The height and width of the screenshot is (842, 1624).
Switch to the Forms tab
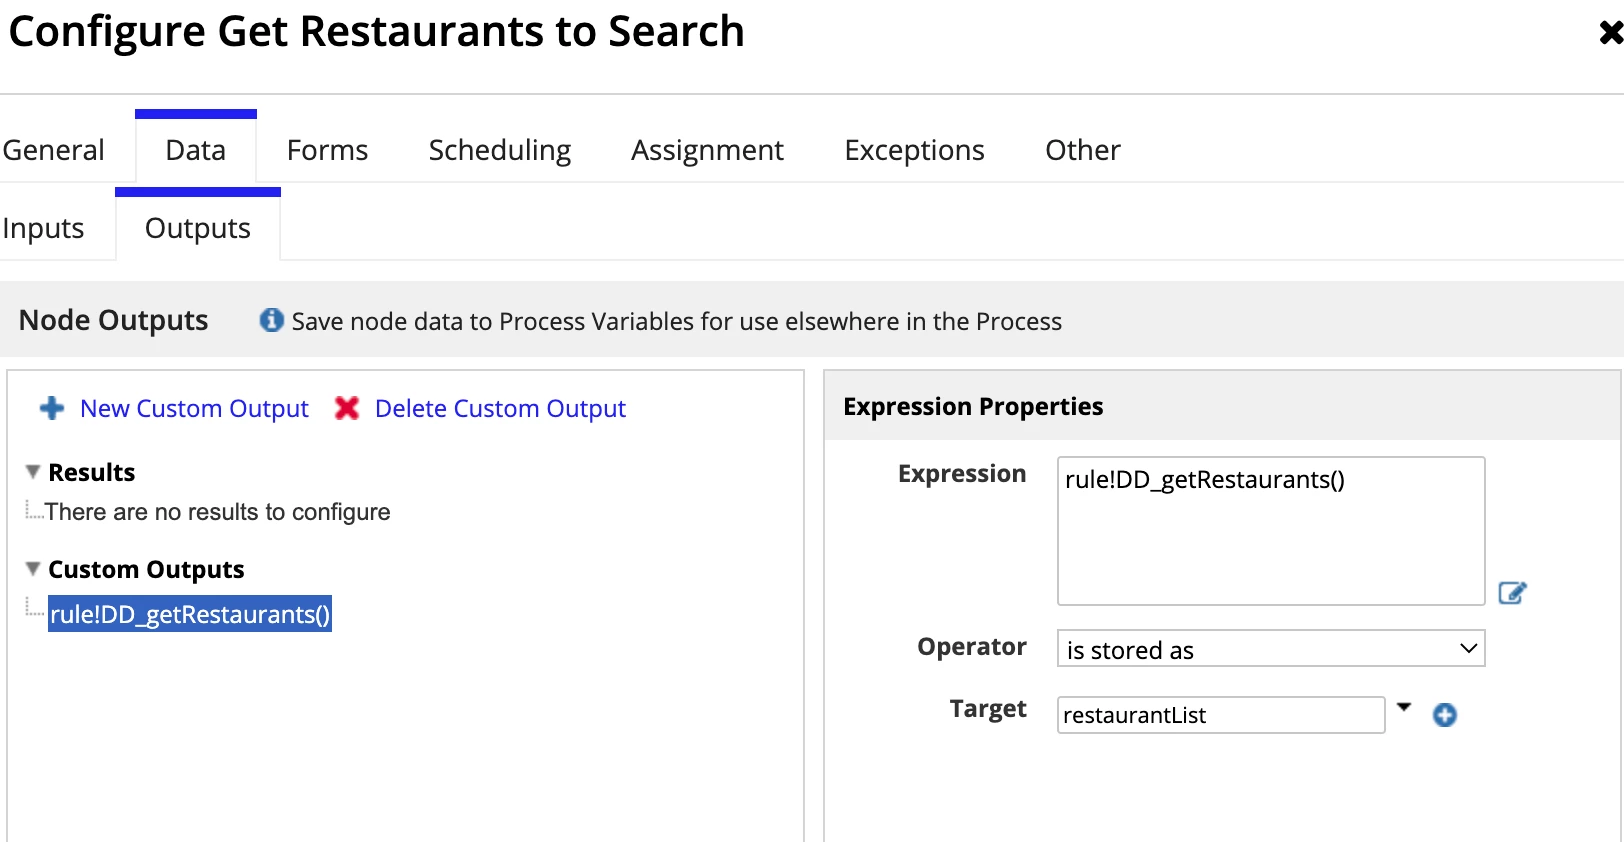pyautogui.click(x=327, y=150)
